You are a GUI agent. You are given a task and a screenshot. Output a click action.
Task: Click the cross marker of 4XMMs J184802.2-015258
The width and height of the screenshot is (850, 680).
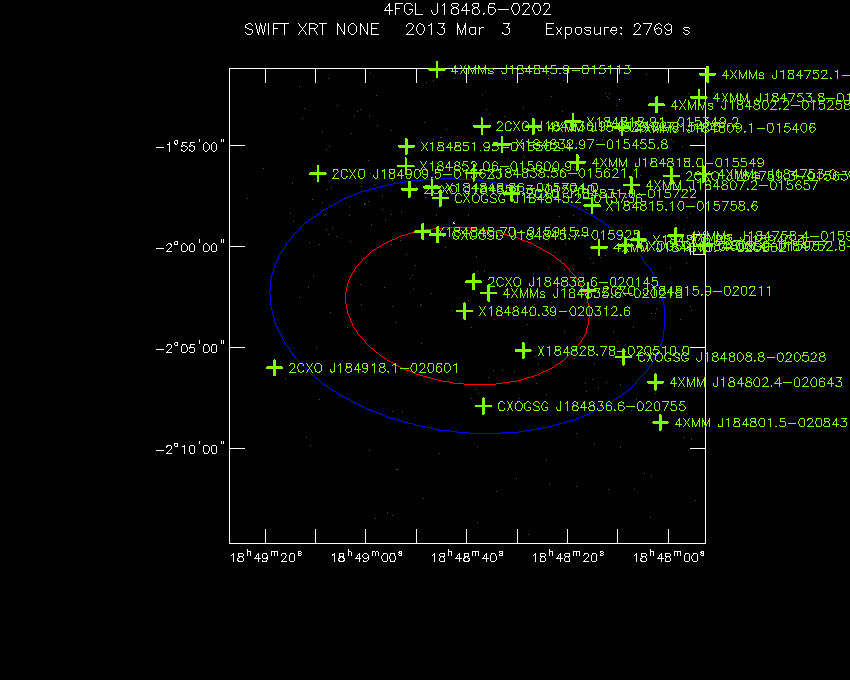click(656, 104)
